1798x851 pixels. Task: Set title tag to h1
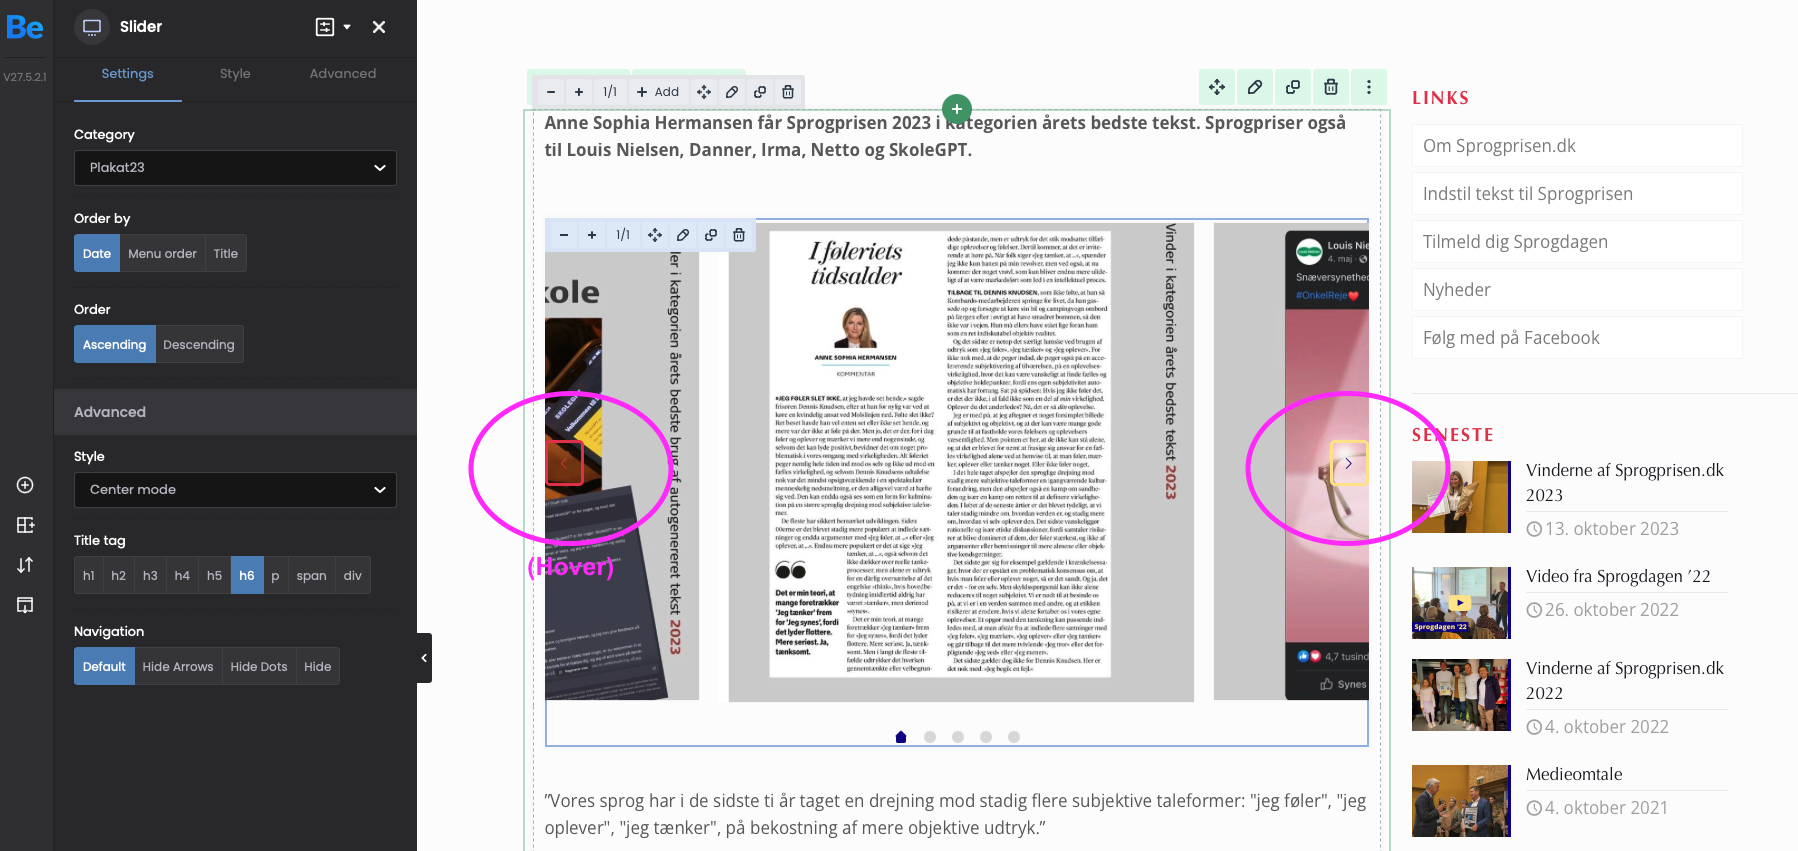pyautogui.click(x=89, y=576)
